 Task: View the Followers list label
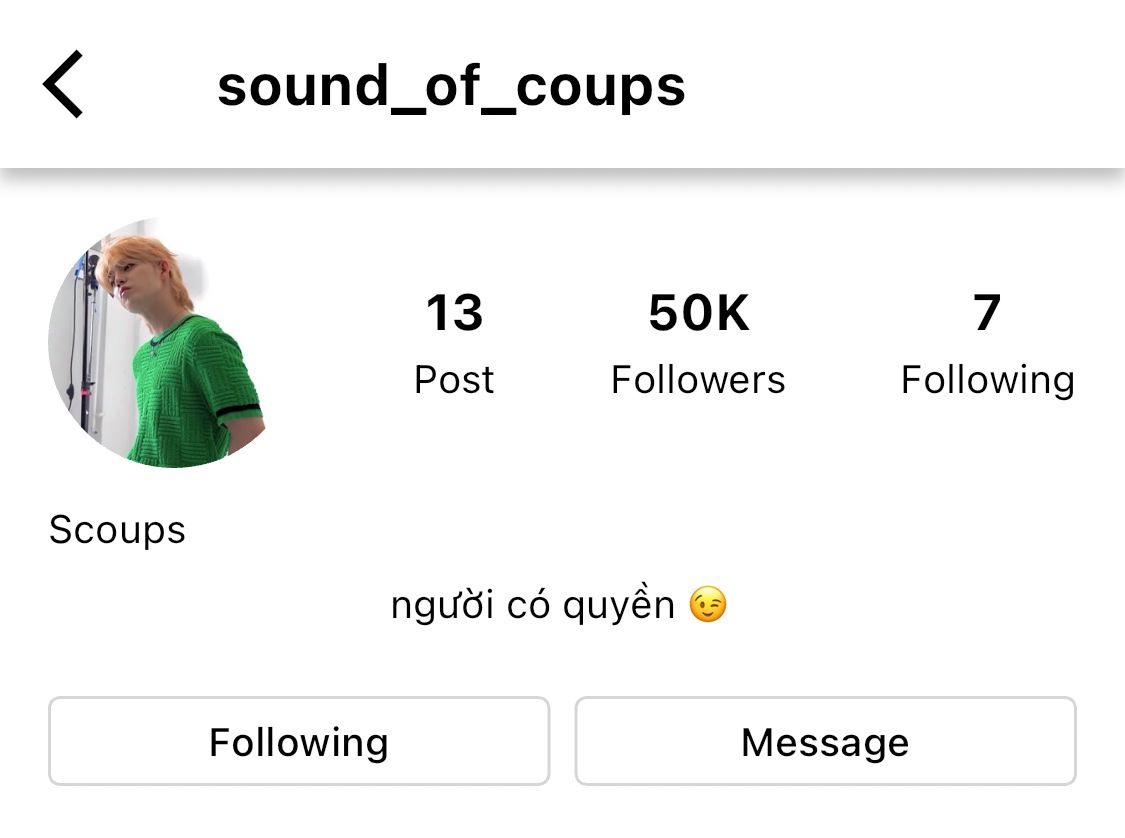(698, 379)
